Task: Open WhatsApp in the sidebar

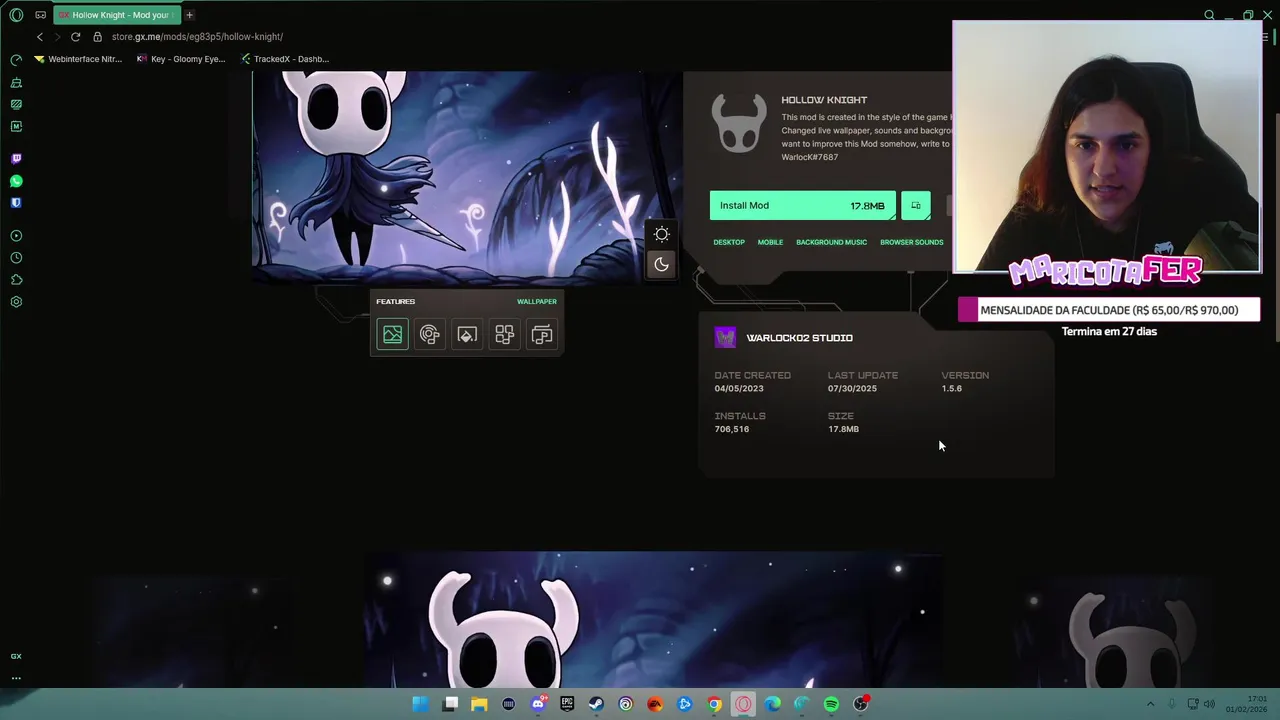Action: tap(16, 181)
